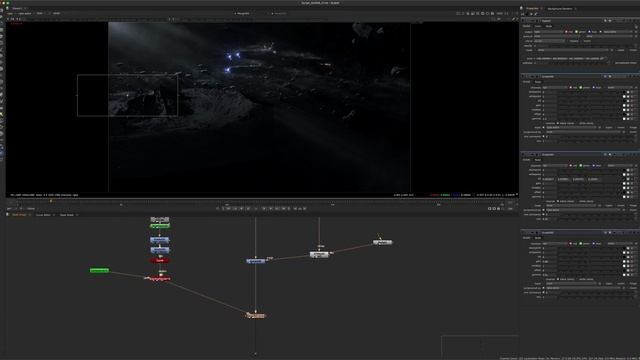Toggle red checkbox in second panel channels row
Image resolution: width=640 pixels, height=360 pixels.
click(571, 87)
